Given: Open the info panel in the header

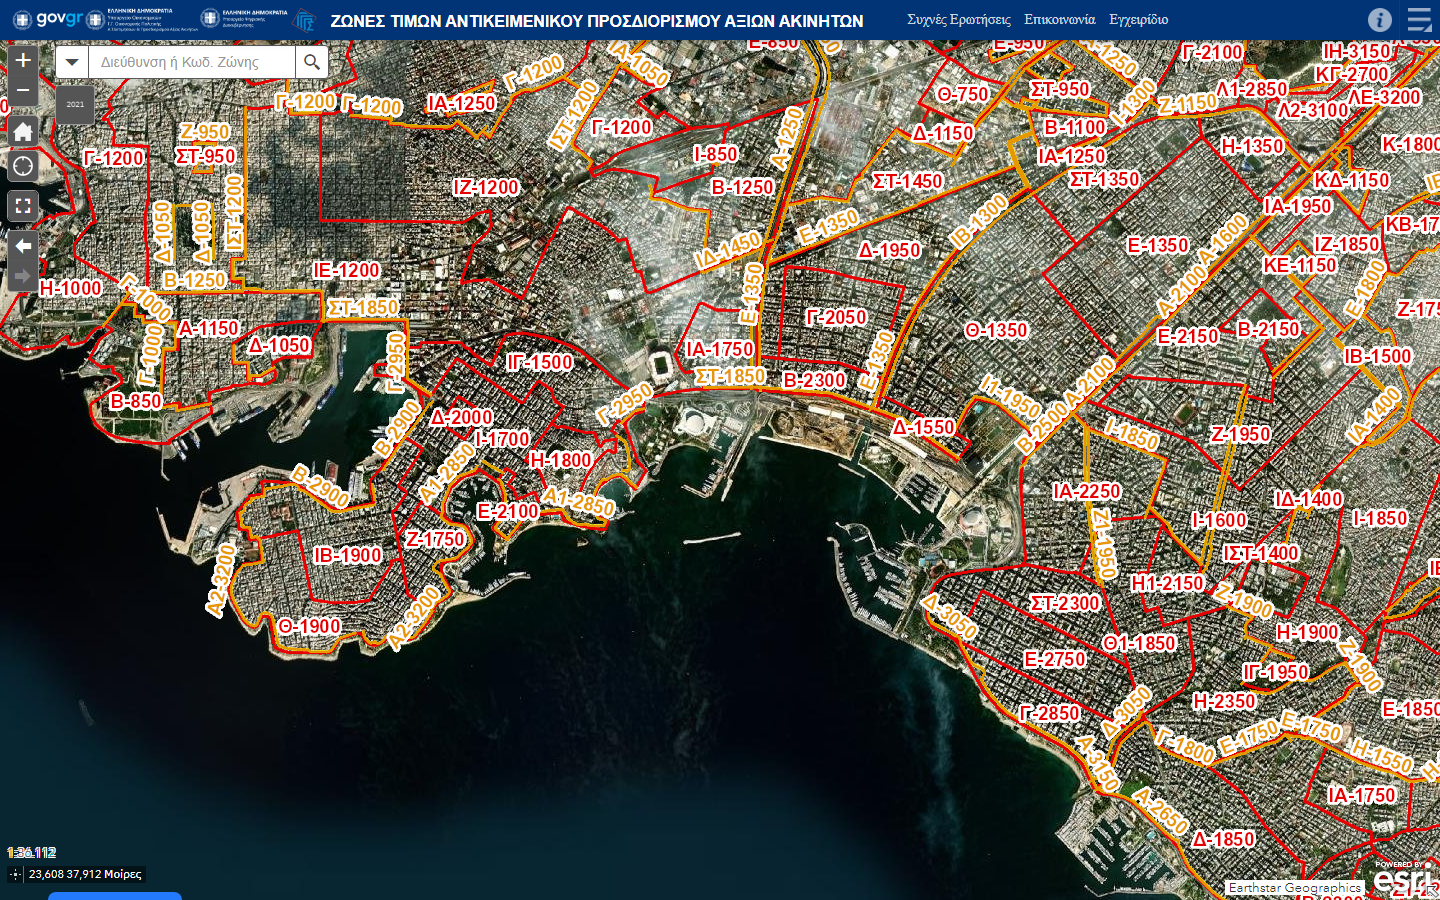Looking at the screenshot, I should [x=1379, y=20].
